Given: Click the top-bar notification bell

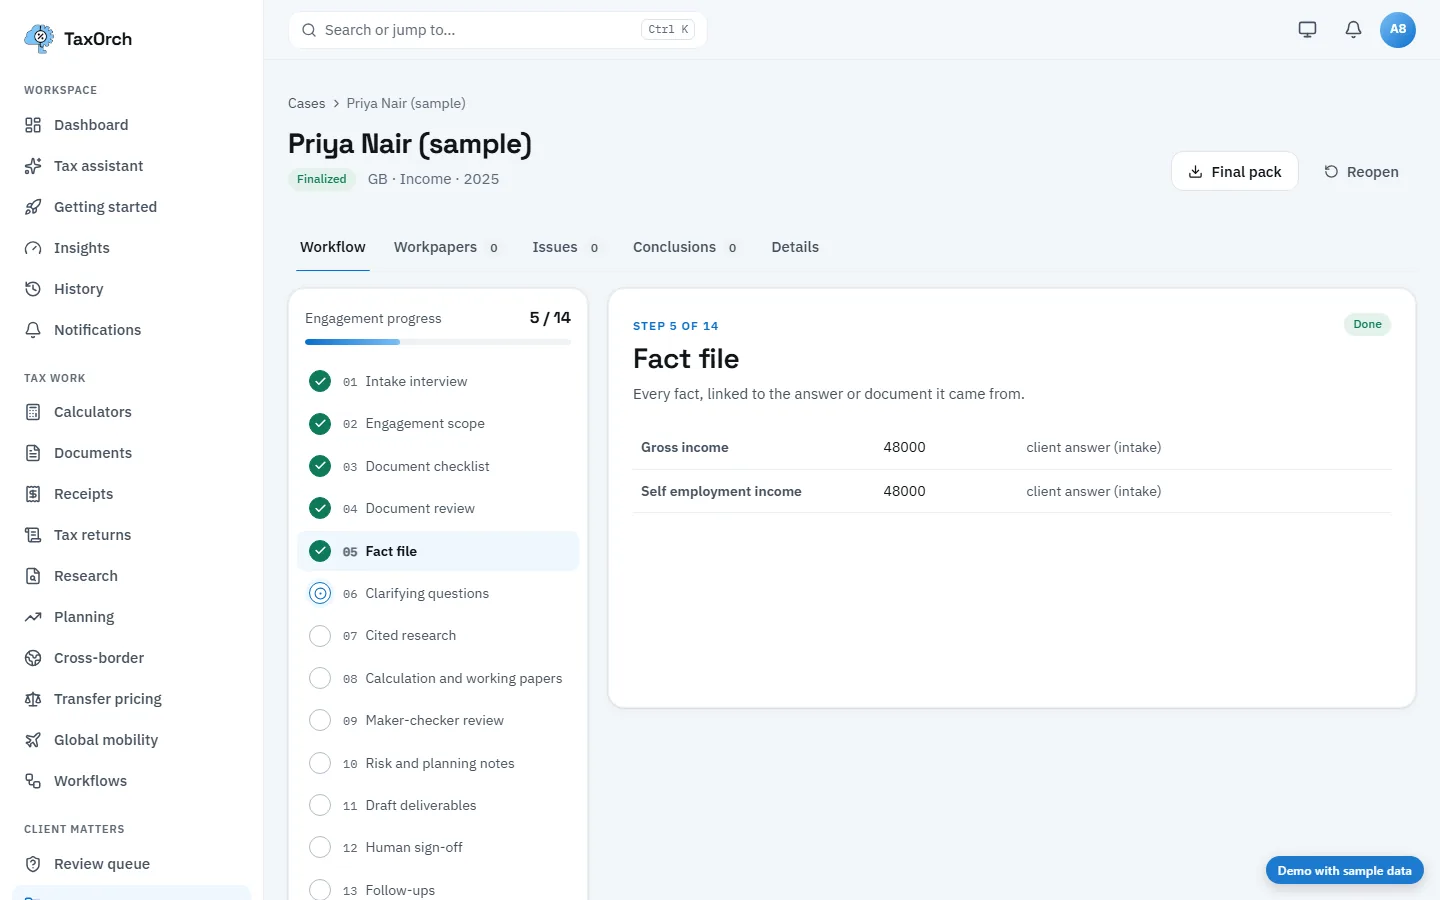Looking at the screenshot, I should tap(1353, 29).
